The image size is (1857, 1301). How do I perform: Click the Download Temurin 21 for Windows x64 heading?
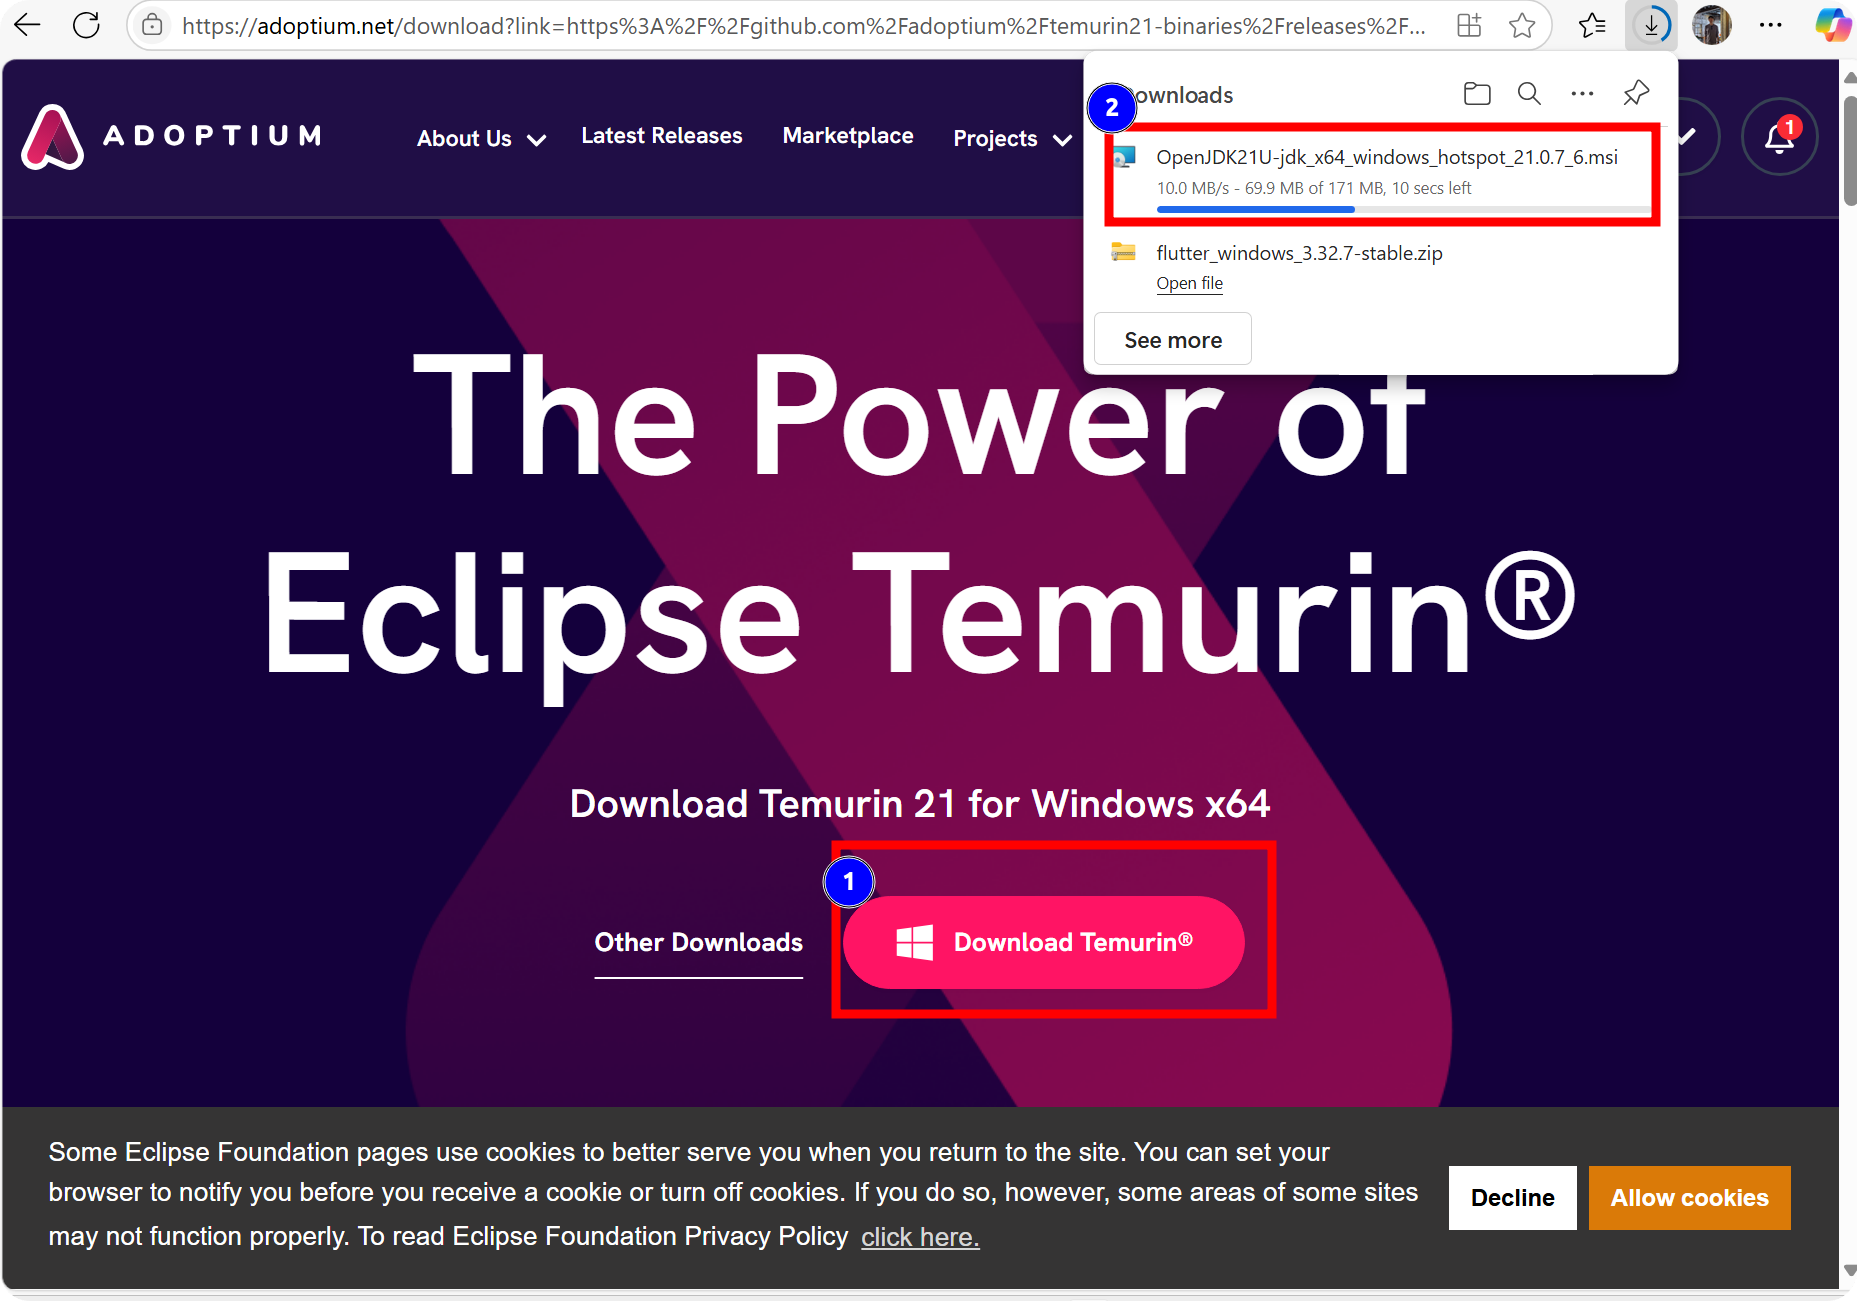[920, 804]
